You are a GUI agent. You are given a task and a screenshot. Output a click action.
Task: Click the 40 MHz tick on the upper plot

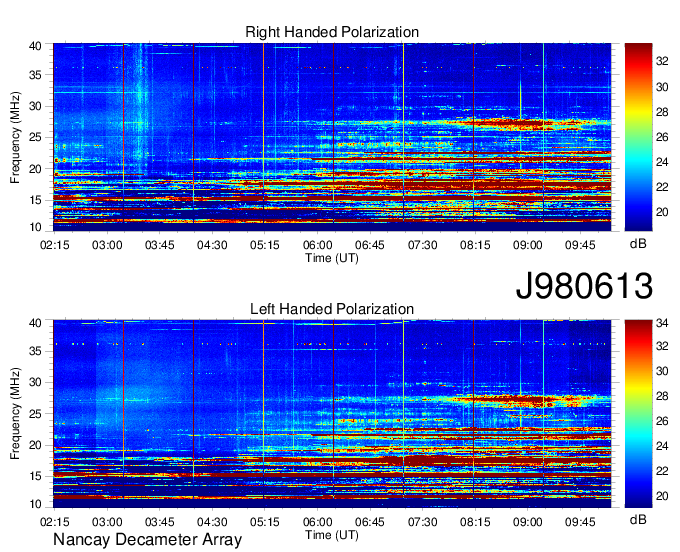point(35,46)
